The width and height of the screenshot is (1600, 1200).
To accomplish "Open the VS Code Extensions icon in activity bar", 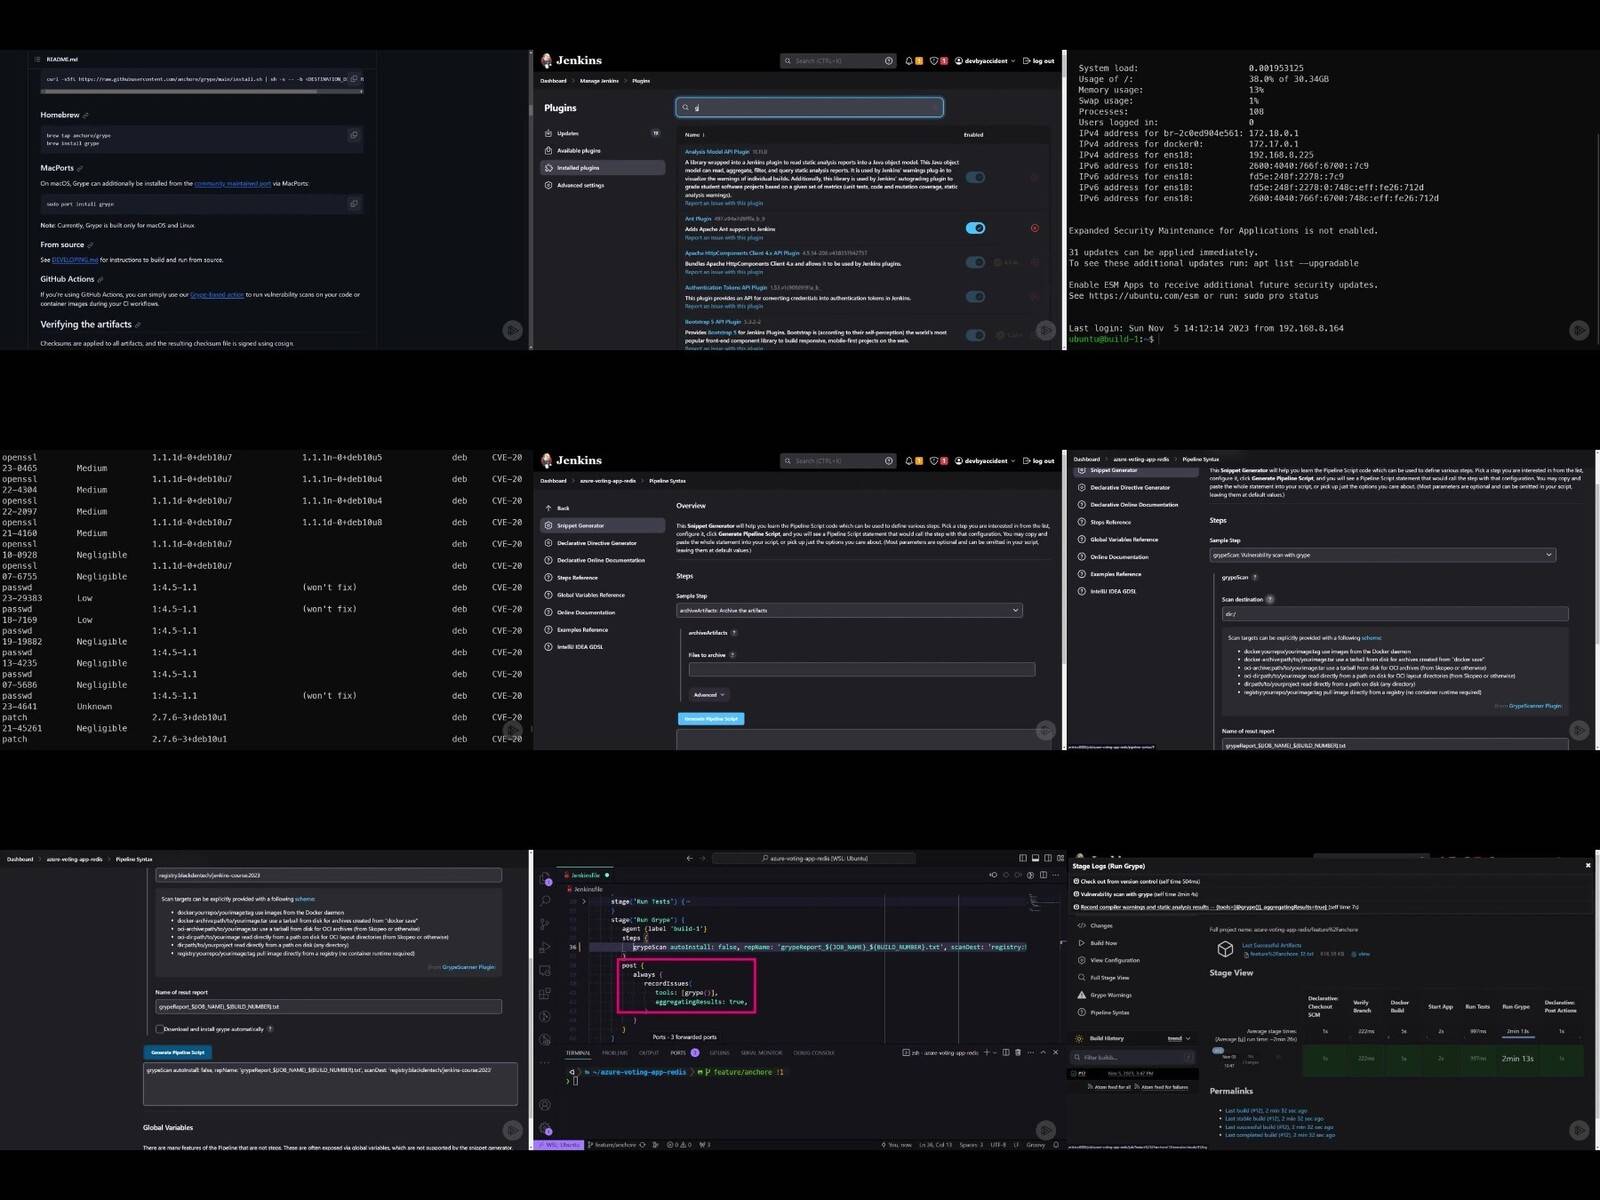I will click(x=545, y=994).
